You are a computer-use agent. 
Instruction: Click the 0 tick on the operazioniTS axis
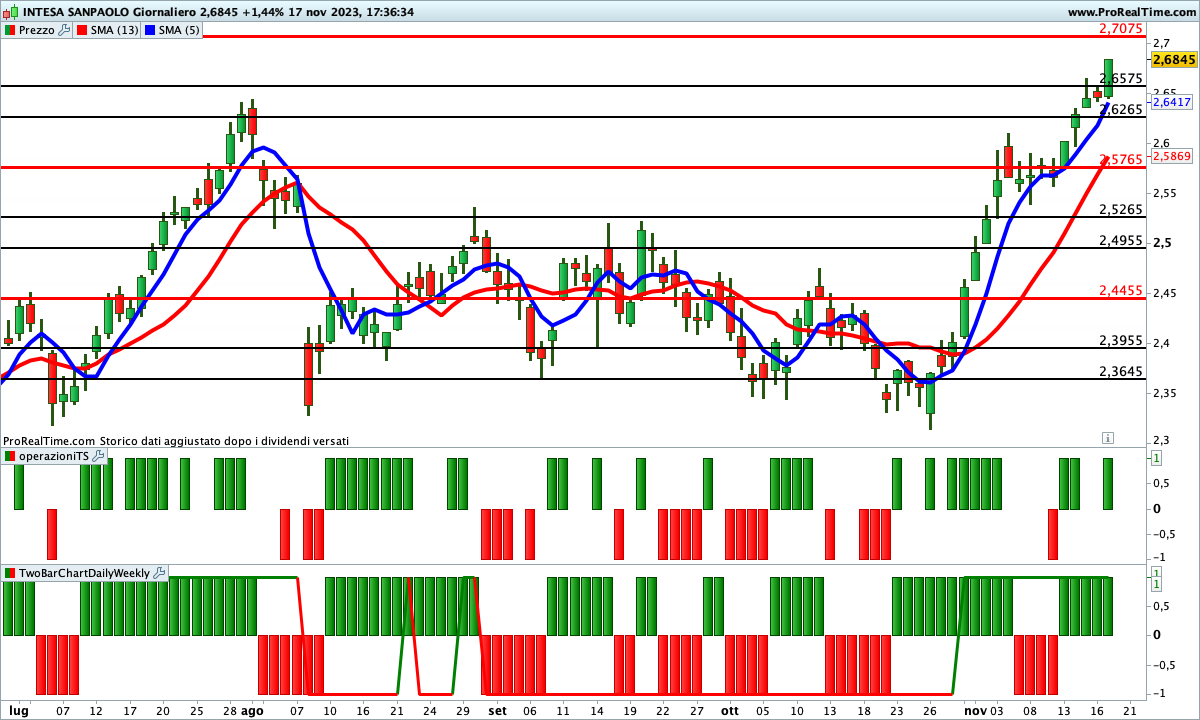pyautogui.click(x=1157, y=508)
